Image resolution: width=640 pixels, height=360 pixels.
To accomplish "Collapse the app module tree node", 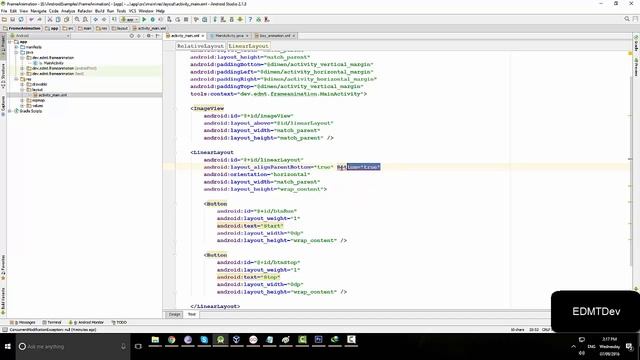I will tap(10, 42).
